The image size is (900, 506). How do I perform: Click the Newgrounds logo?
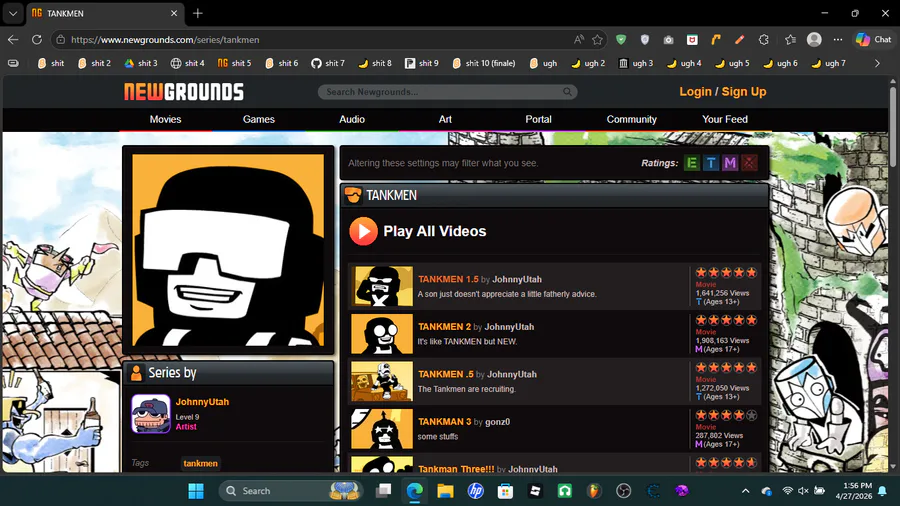(184, 92)
